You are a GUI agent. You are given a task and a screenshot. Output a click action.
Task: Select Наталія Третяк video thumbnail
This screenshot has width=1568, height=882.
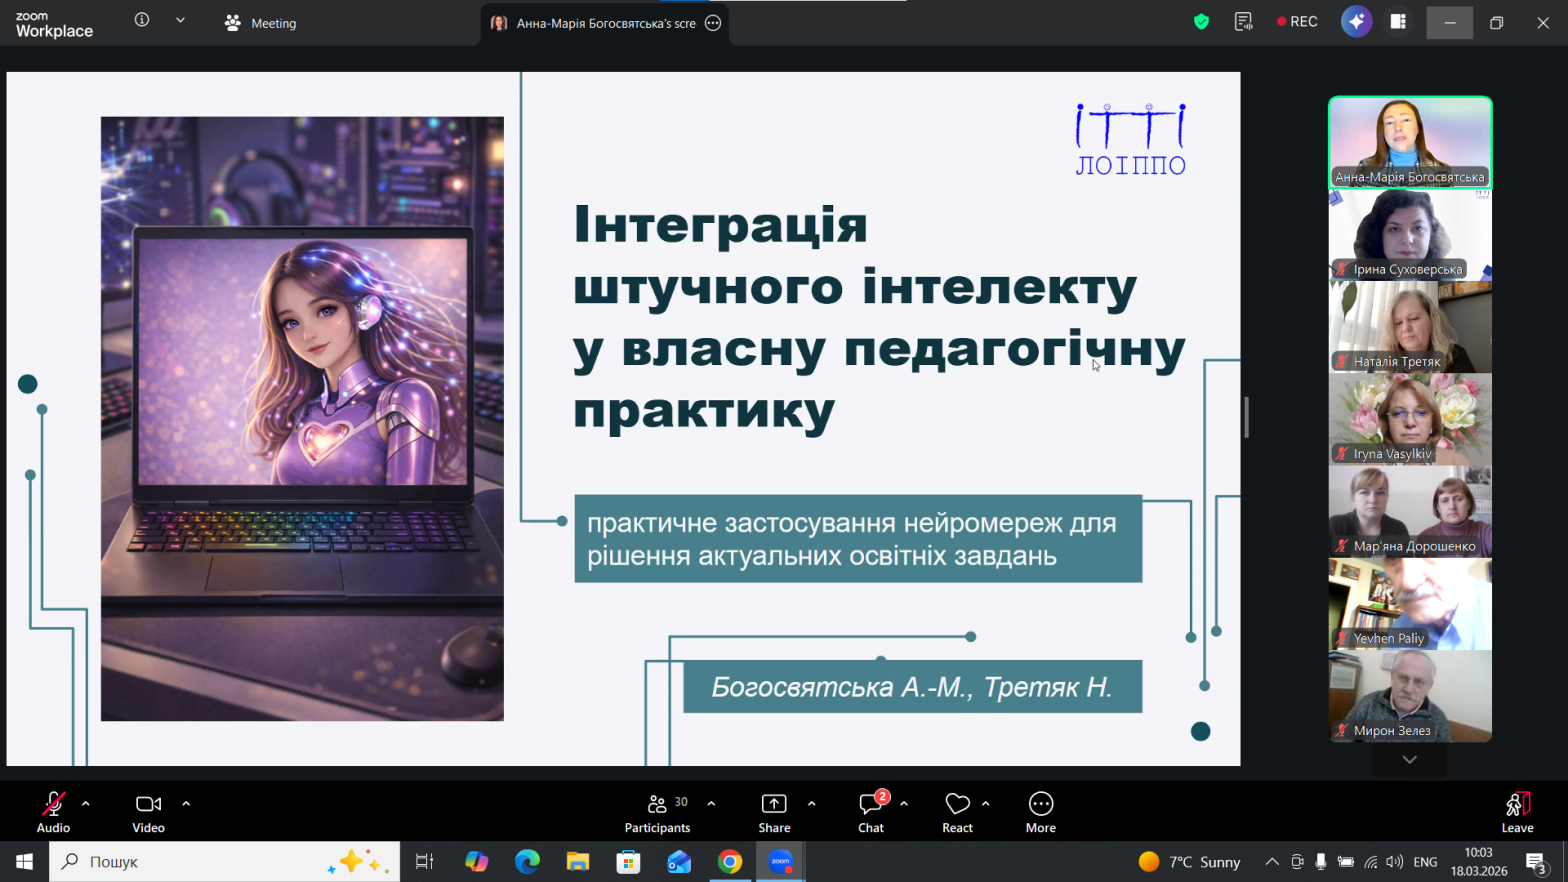pyautogui.click(x=1410, y=327)
